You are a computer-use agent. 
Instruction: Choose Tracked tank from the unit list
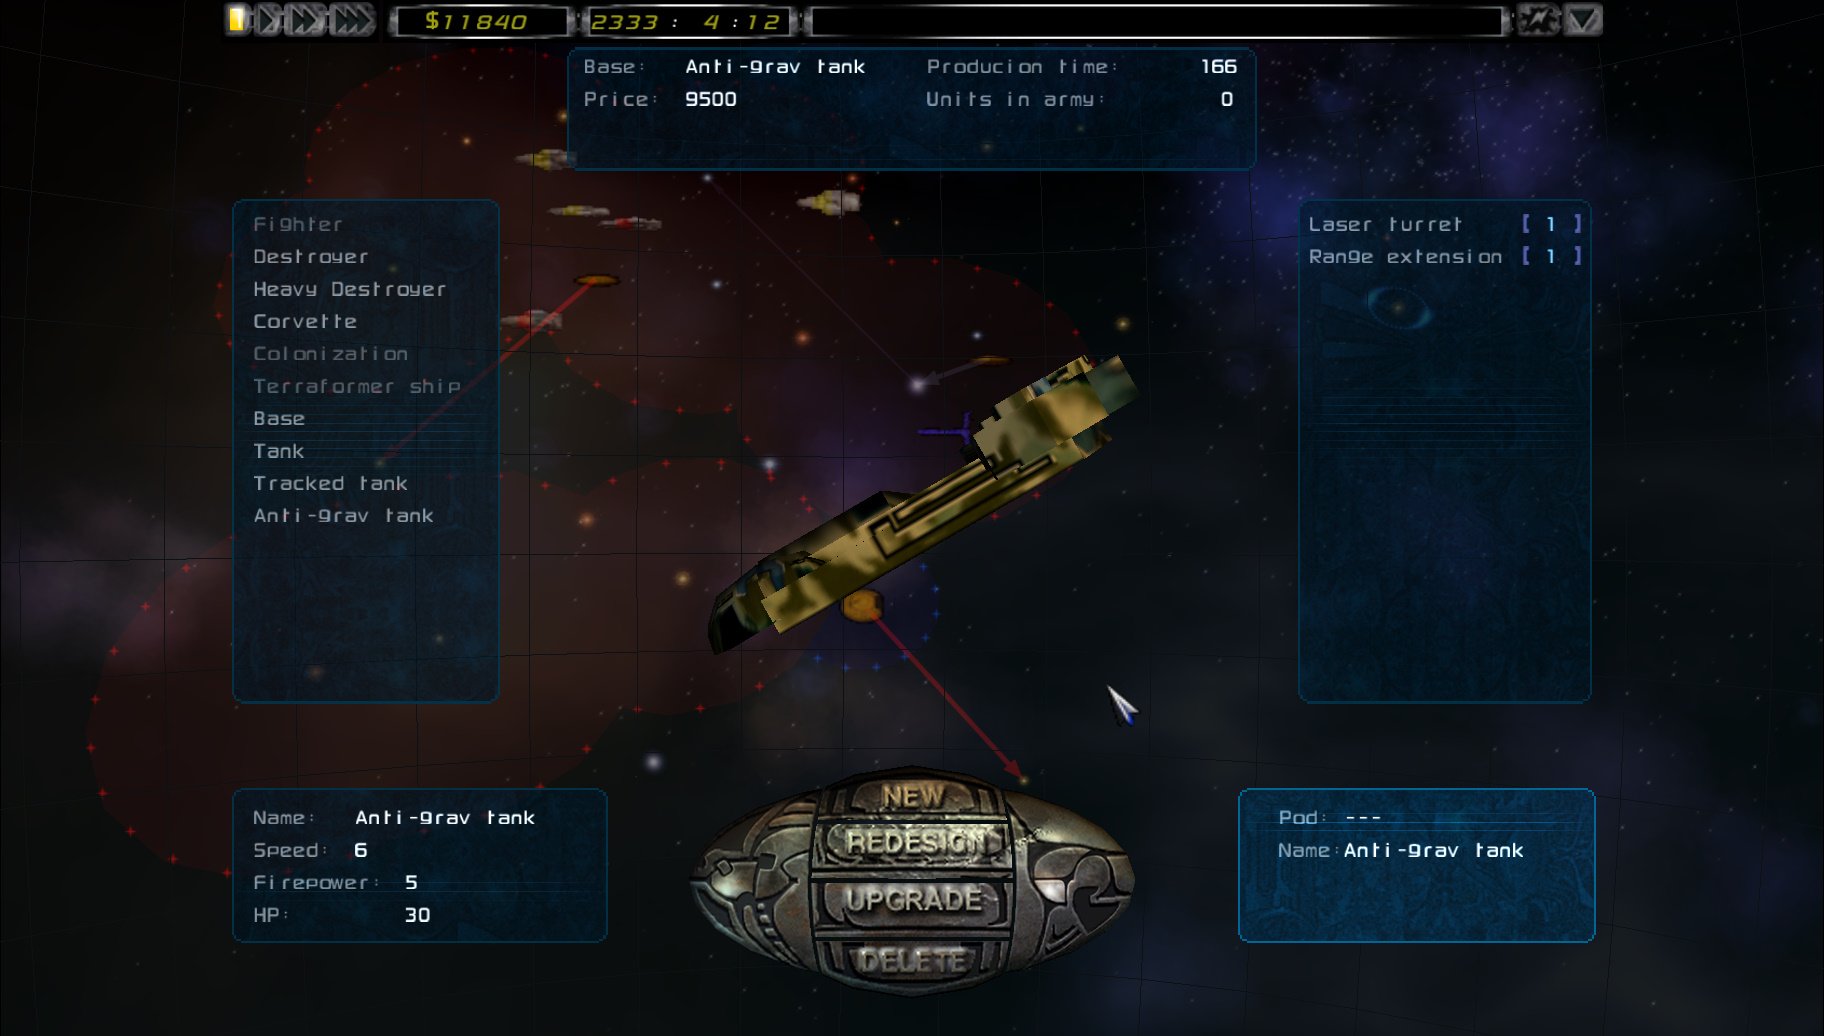pos(330,484)
